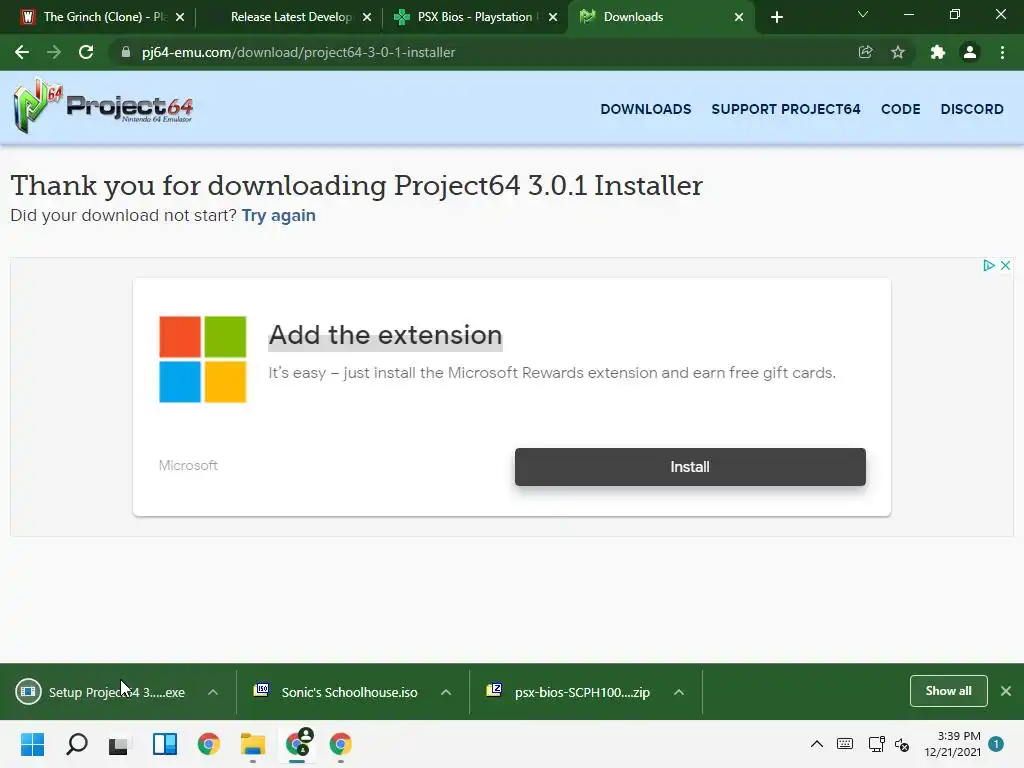Open the Chrome three-dot menu
The image size is (1024, 768).
(1002, 52)
